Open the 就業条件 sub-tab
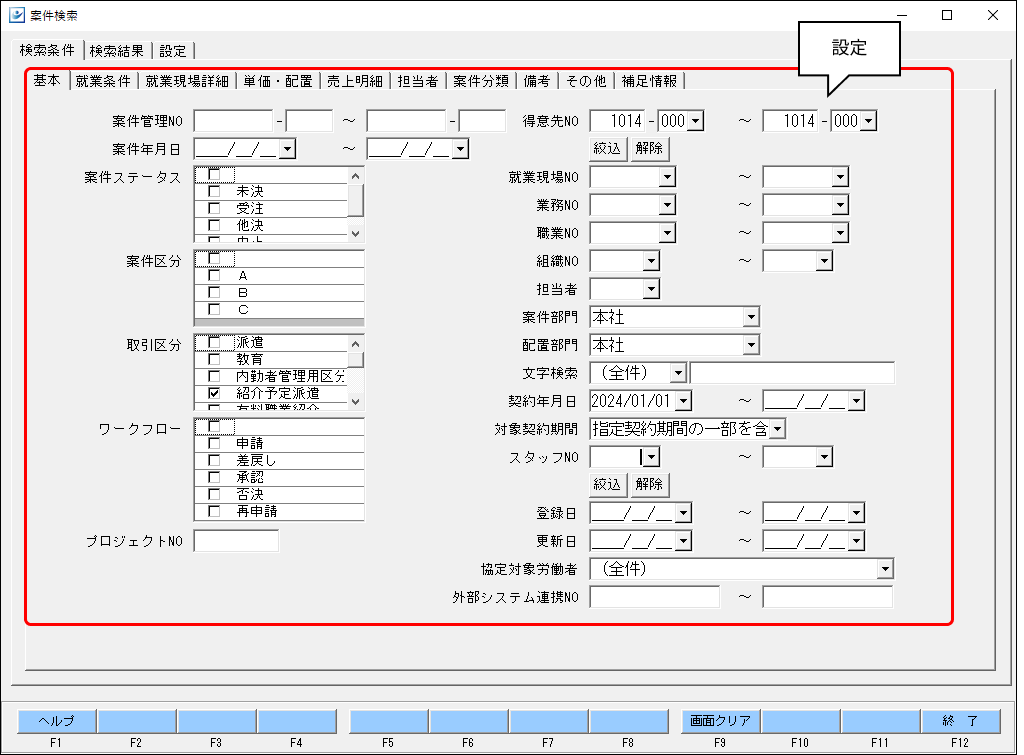This screenshot has width=1024, height=755. 103,81
